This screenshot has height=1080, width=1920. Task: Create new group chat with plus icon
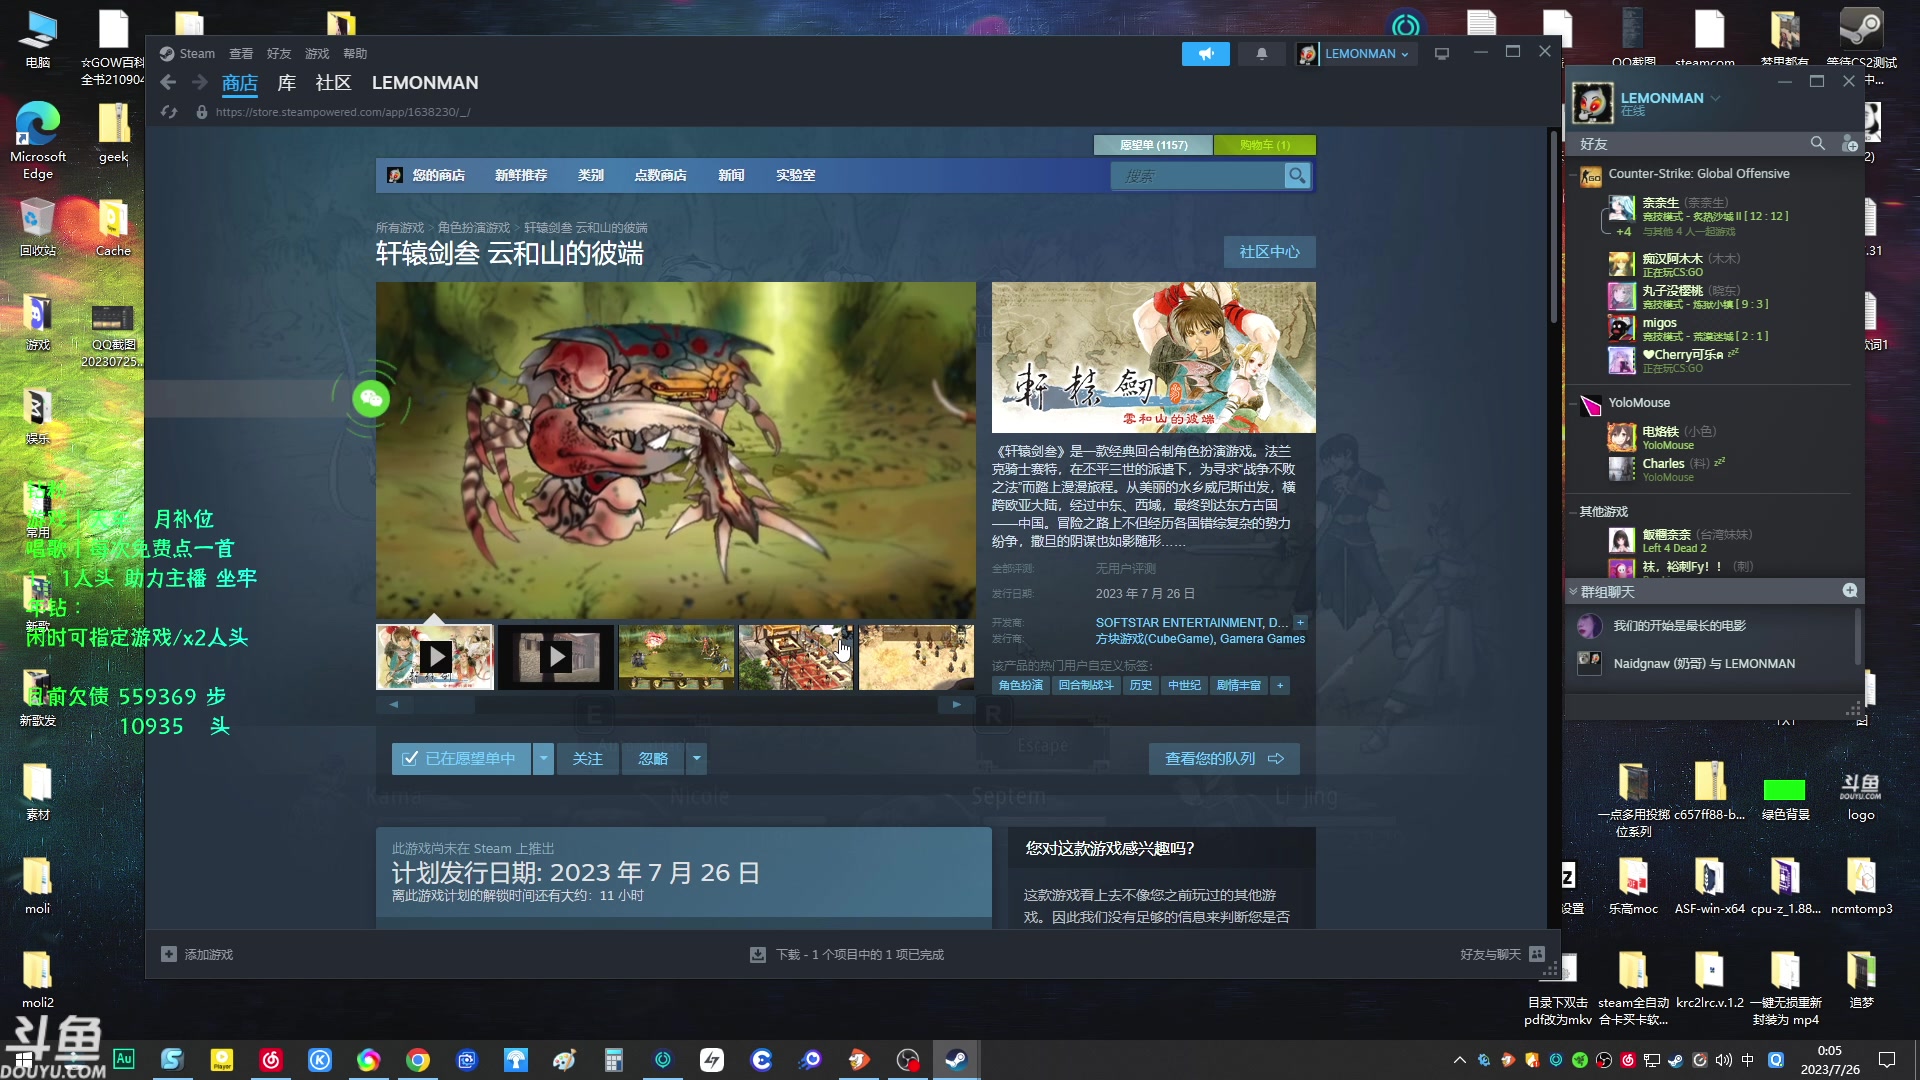[1850, 591]
